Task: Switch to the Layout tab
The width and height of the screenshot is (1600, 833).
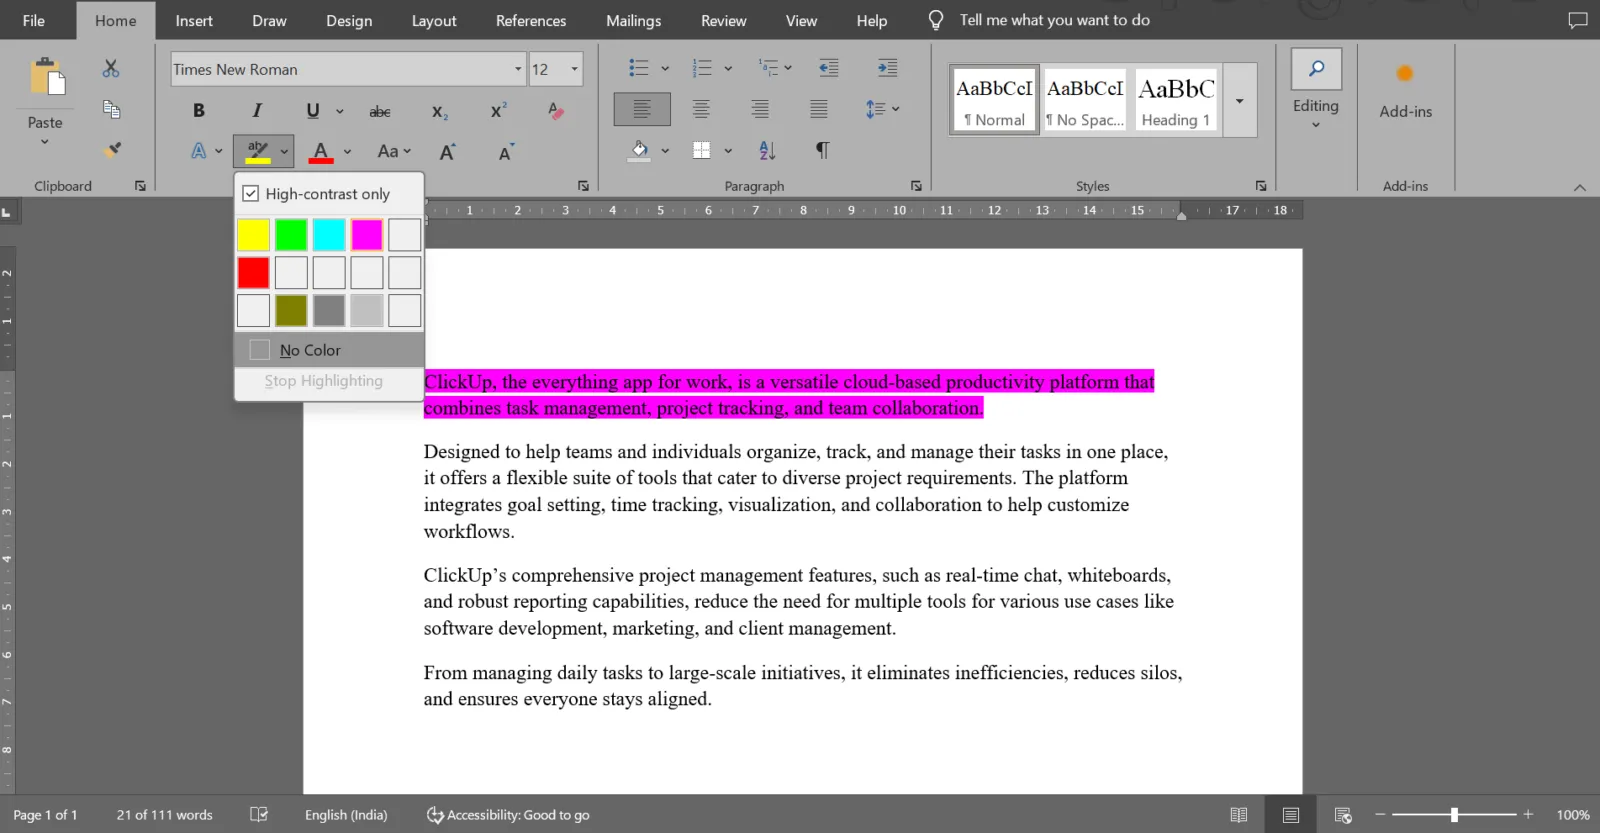Action: (434, 20)
